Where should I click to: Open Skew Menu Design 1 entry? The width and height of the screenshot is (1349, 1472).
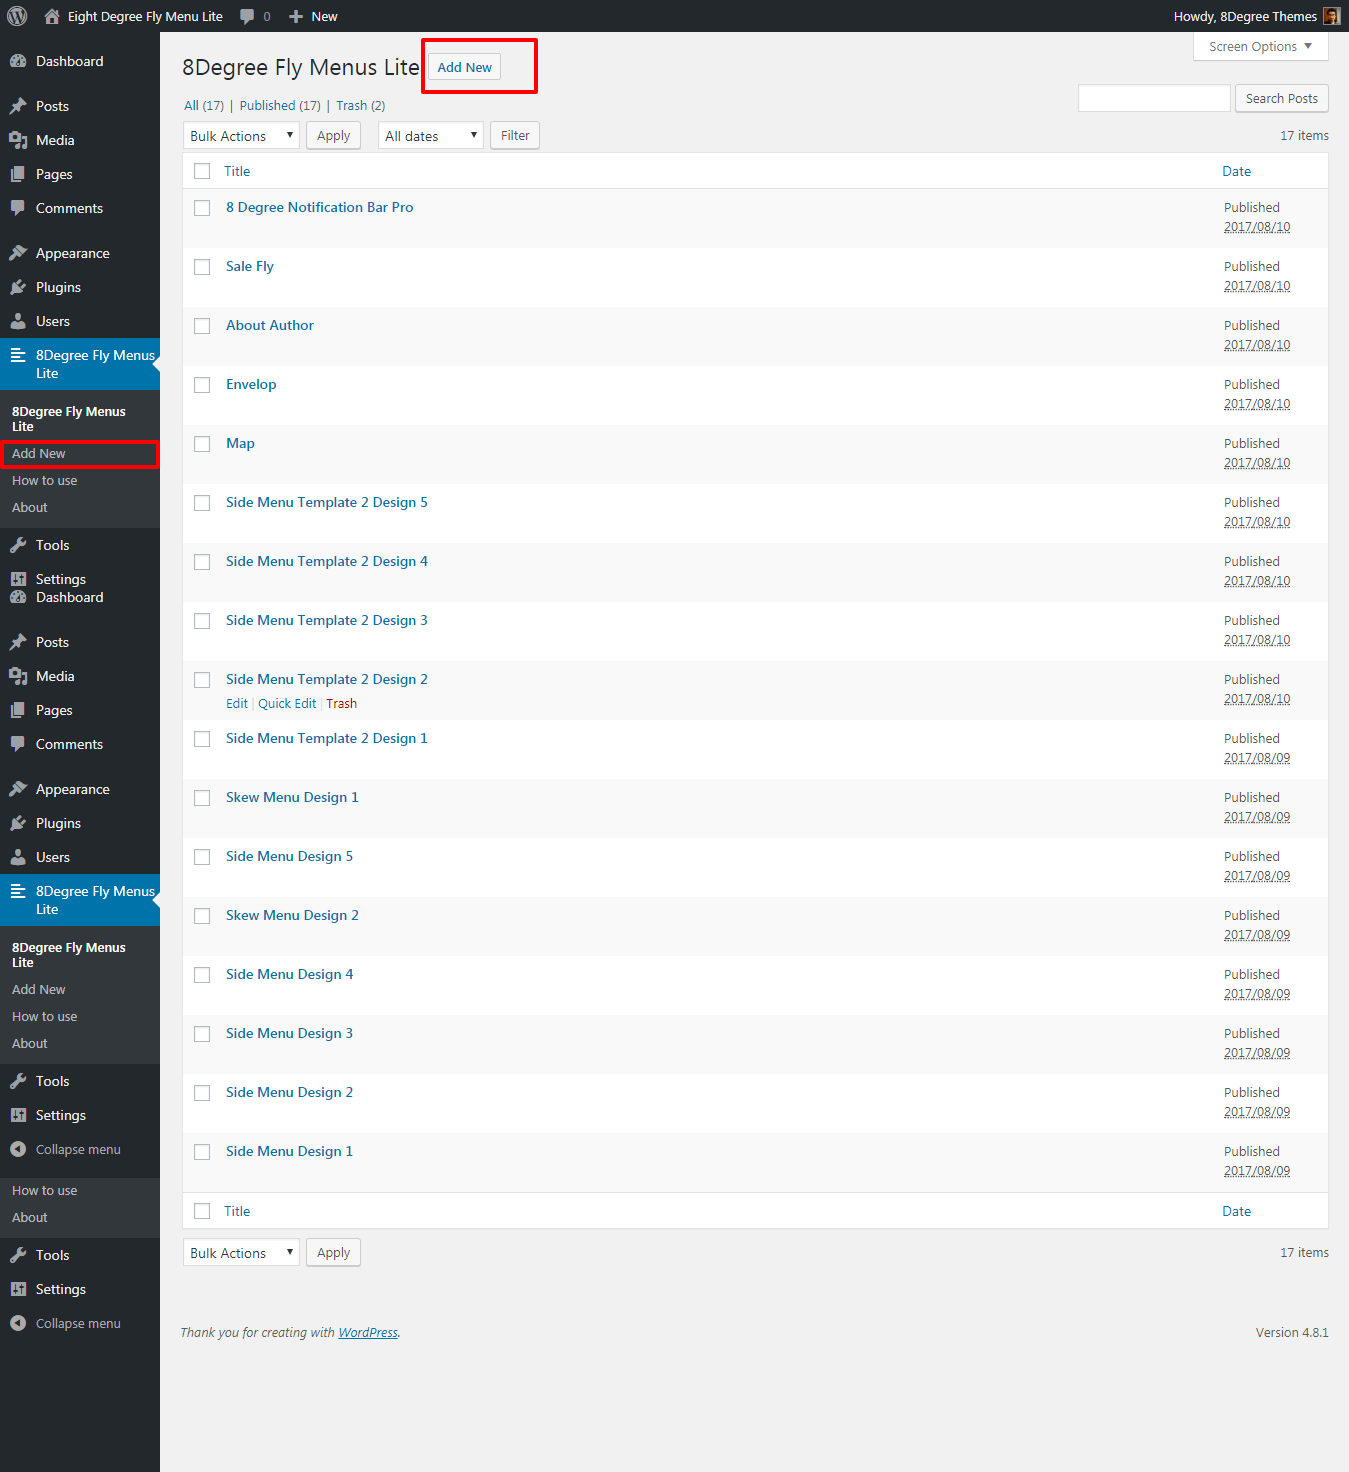tap(292, 797)
